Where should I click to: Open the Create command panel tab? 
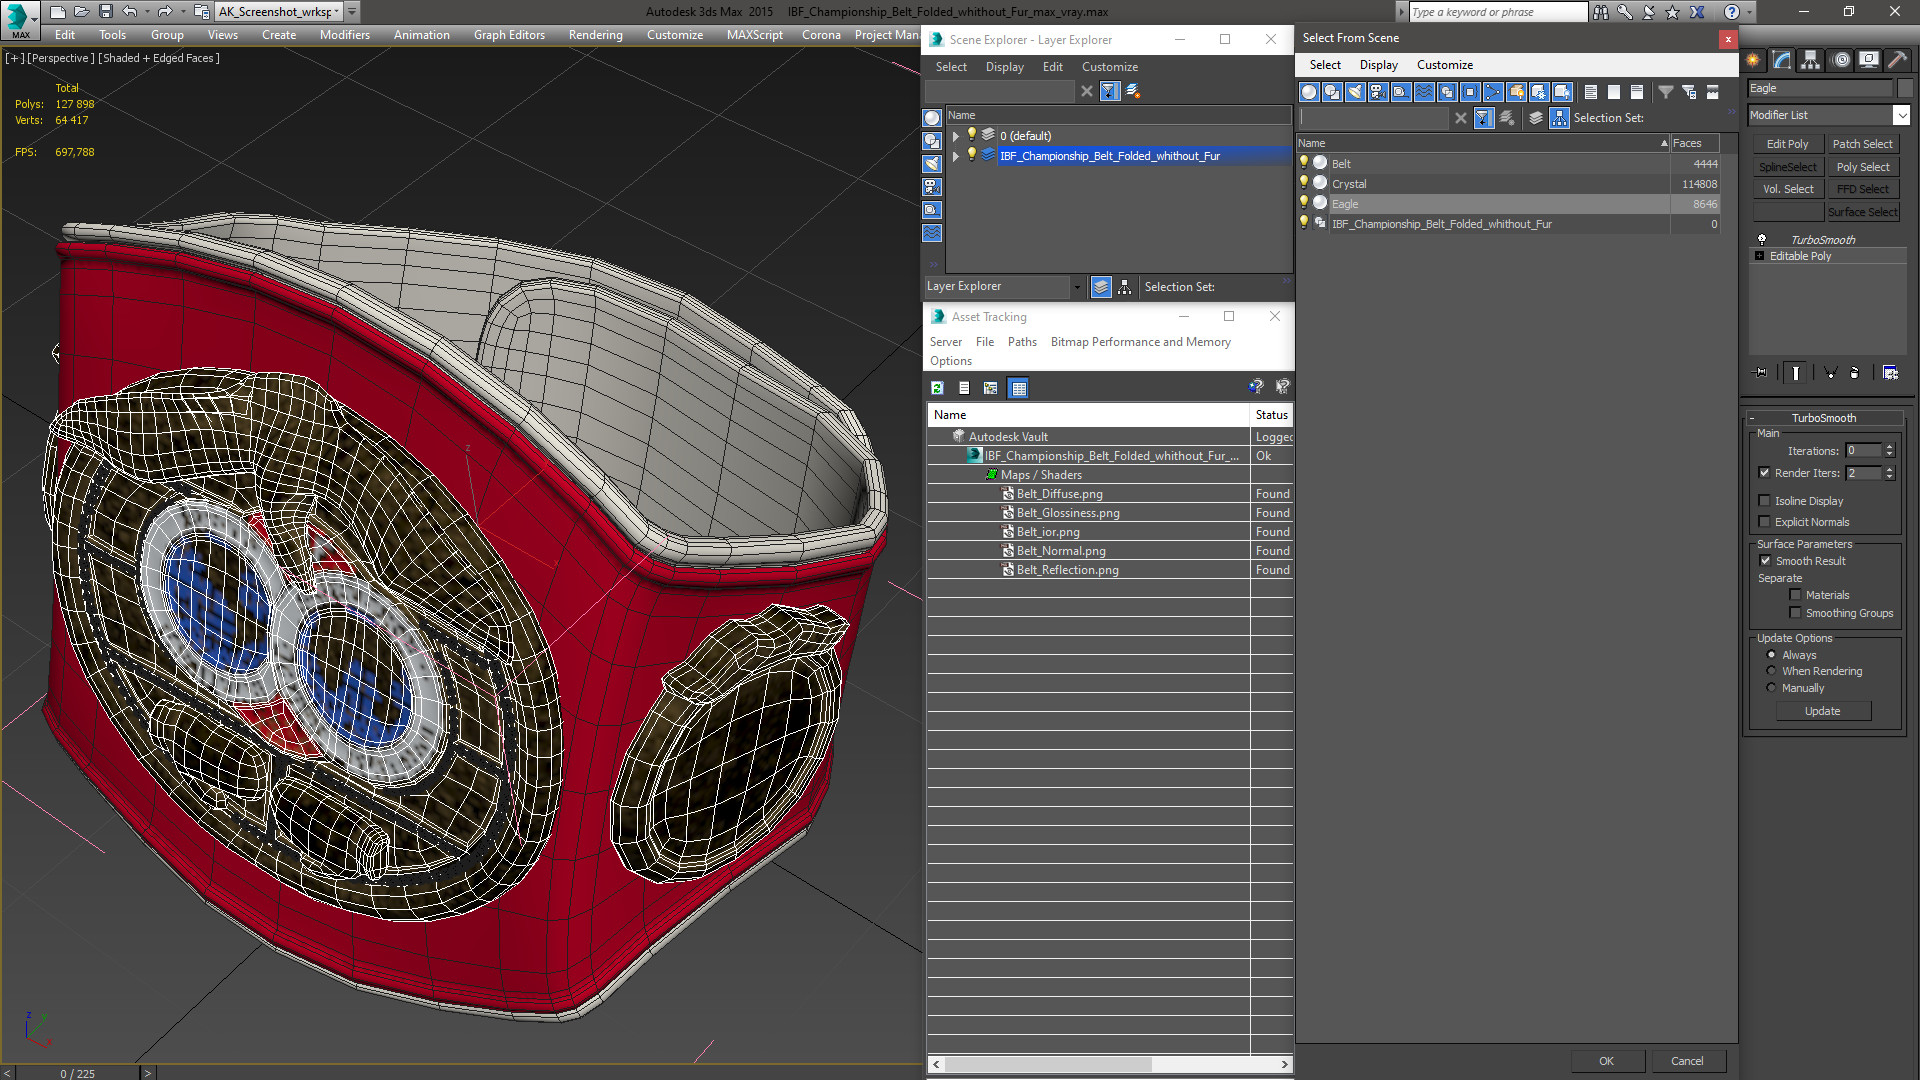[1754, 60]
